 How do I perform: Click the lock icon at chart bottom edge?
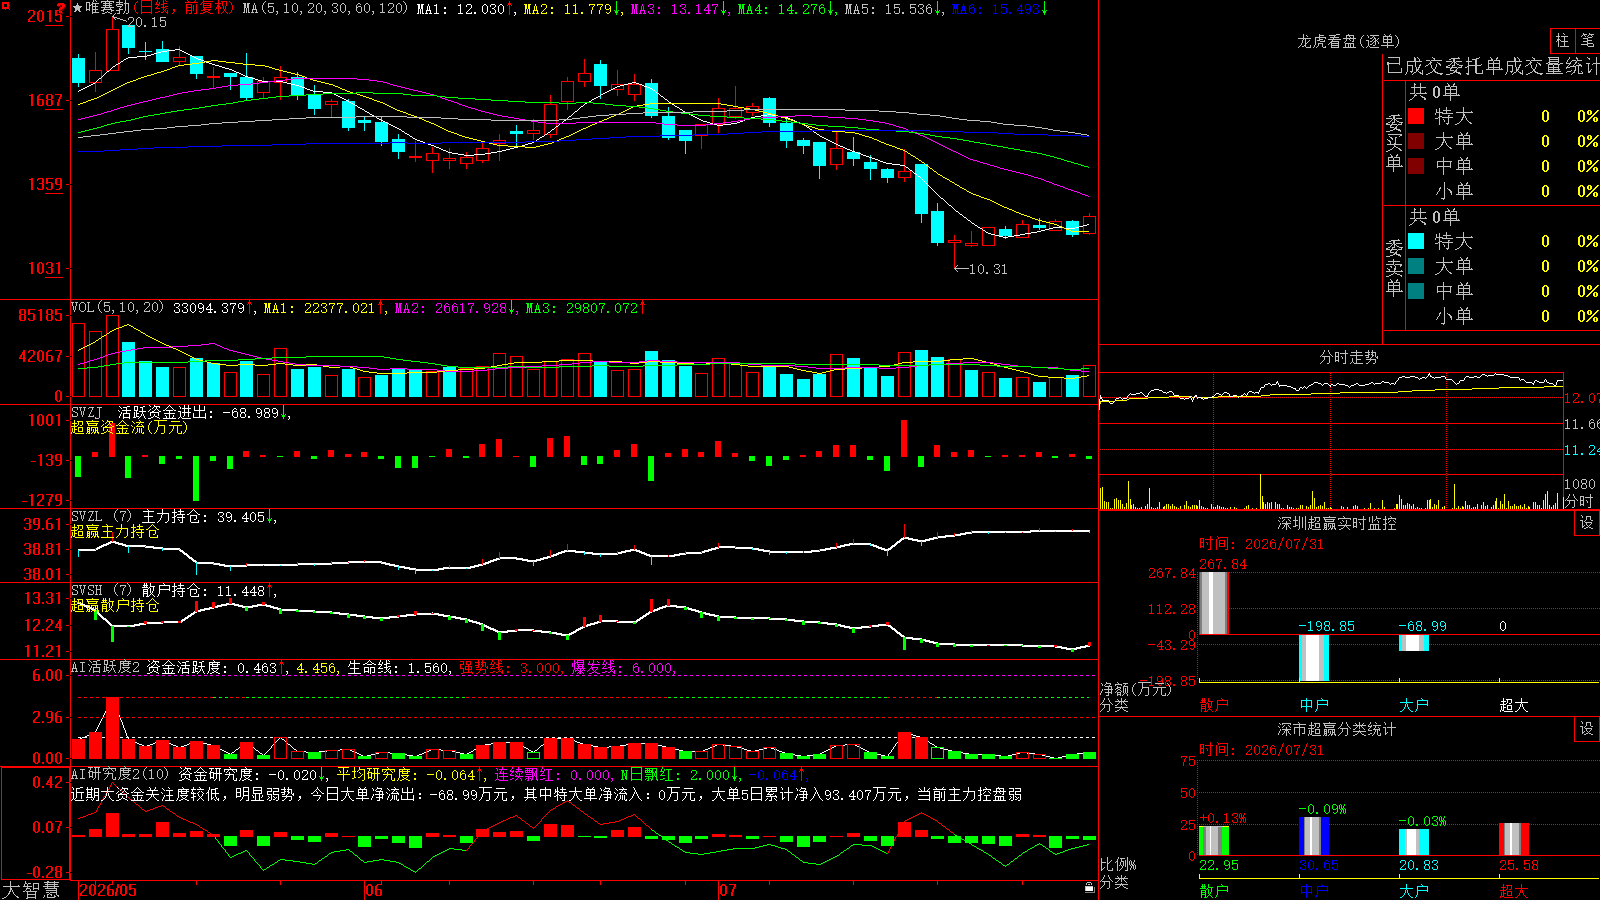(x=1090, y=887)
